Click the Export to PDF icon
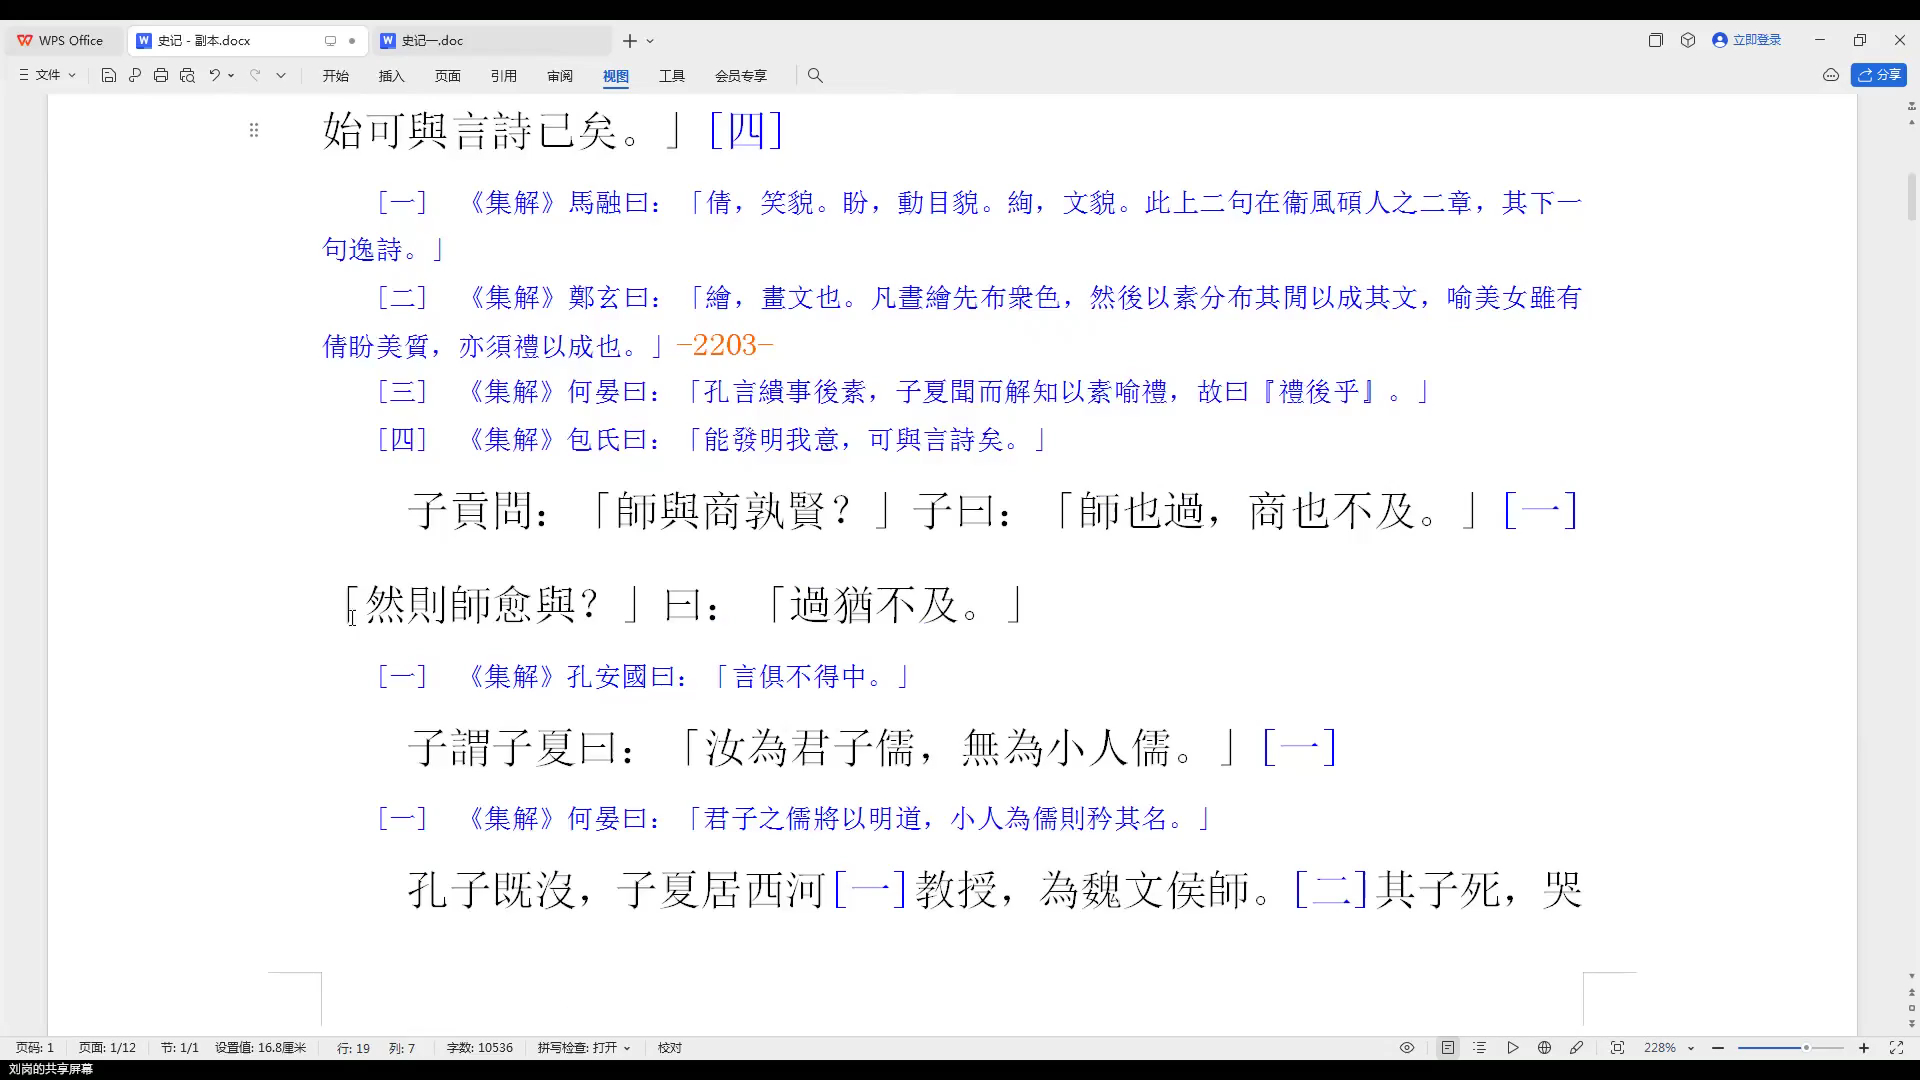1920x1080 pixels. tap(135, 75)
